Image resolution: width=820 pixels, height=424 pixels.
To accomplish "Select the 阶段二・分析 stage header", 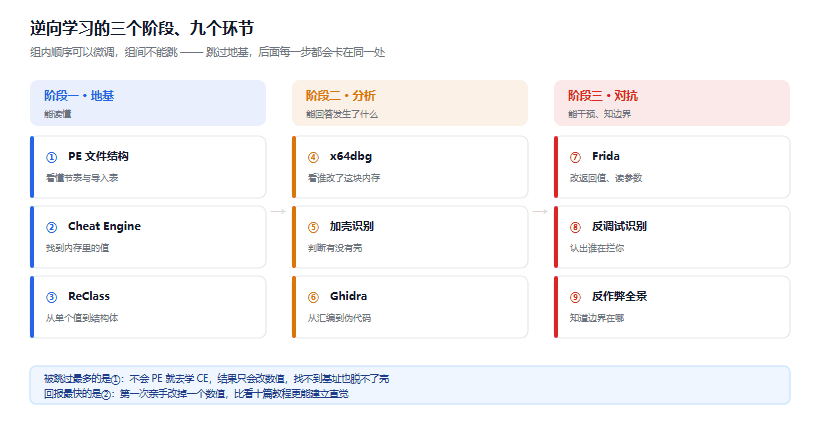I will (410, 103).
